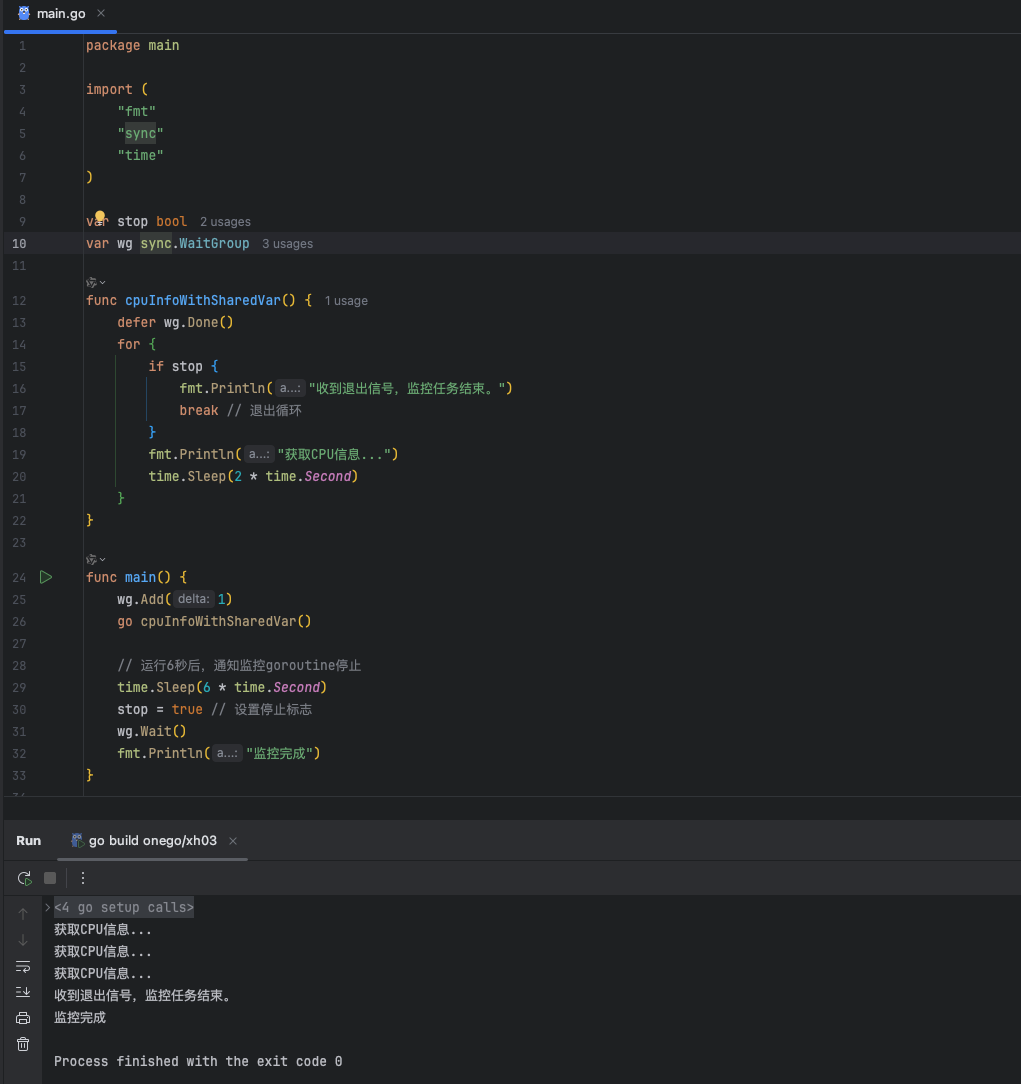Click 'Process finished with the exit code 0'
Image resolution: width=1021 pixels, height=1084 pixels.
(198, 1061)
